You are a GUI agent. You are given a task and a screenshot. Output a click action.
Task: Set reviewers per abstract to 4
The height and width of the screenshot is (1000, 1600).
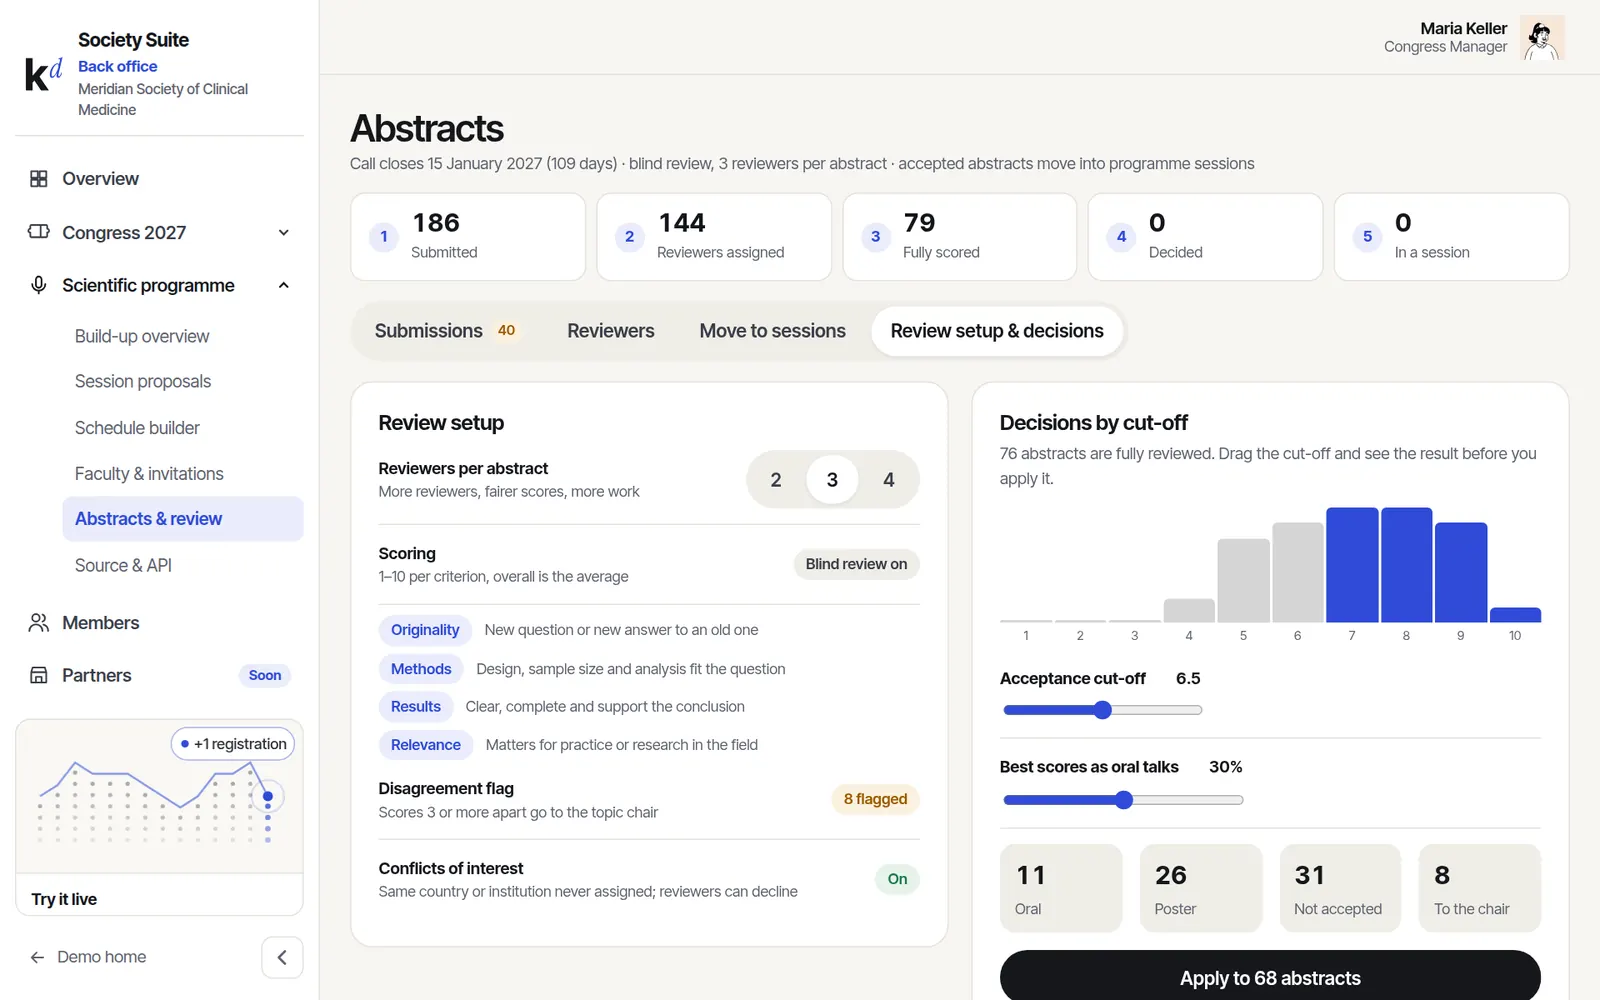click(889, 480)
